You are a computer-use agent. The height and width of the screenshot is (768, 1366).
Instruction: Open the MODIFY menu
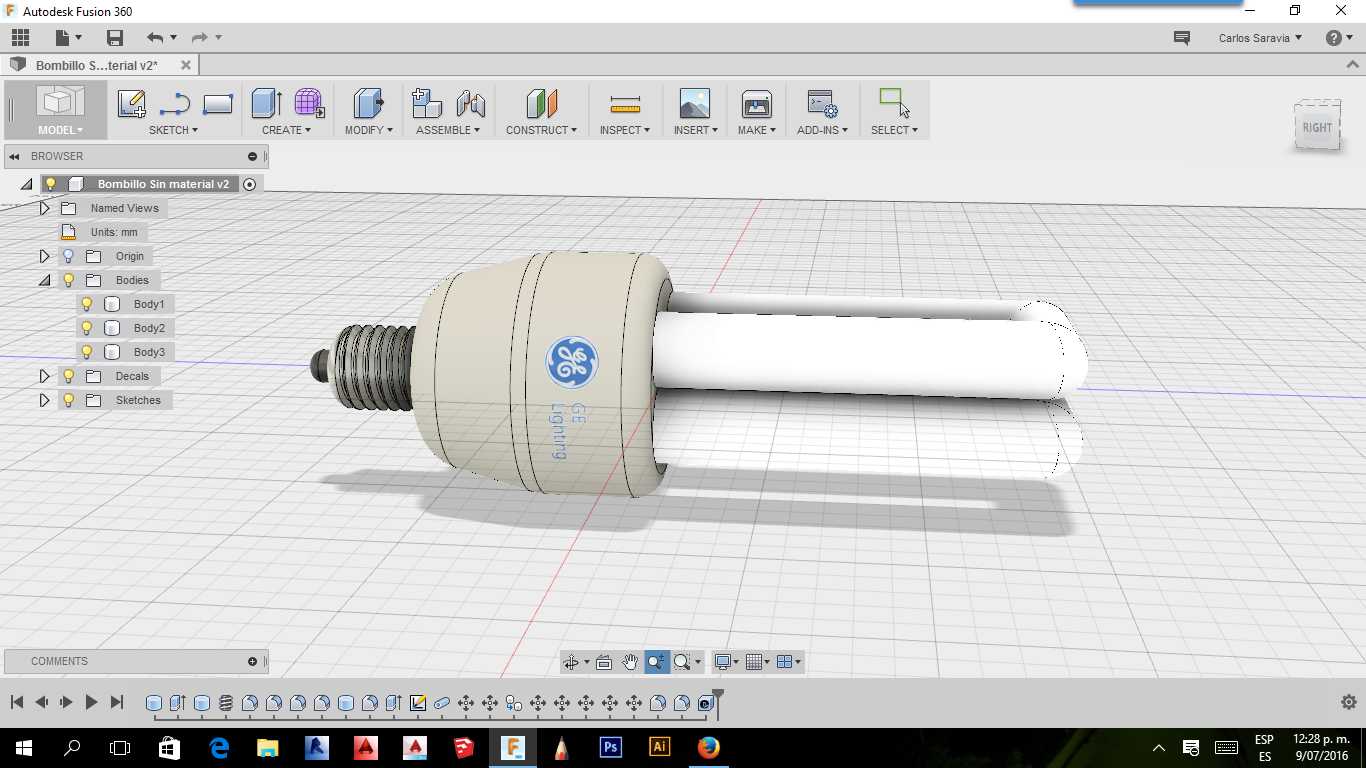point(369,130)
